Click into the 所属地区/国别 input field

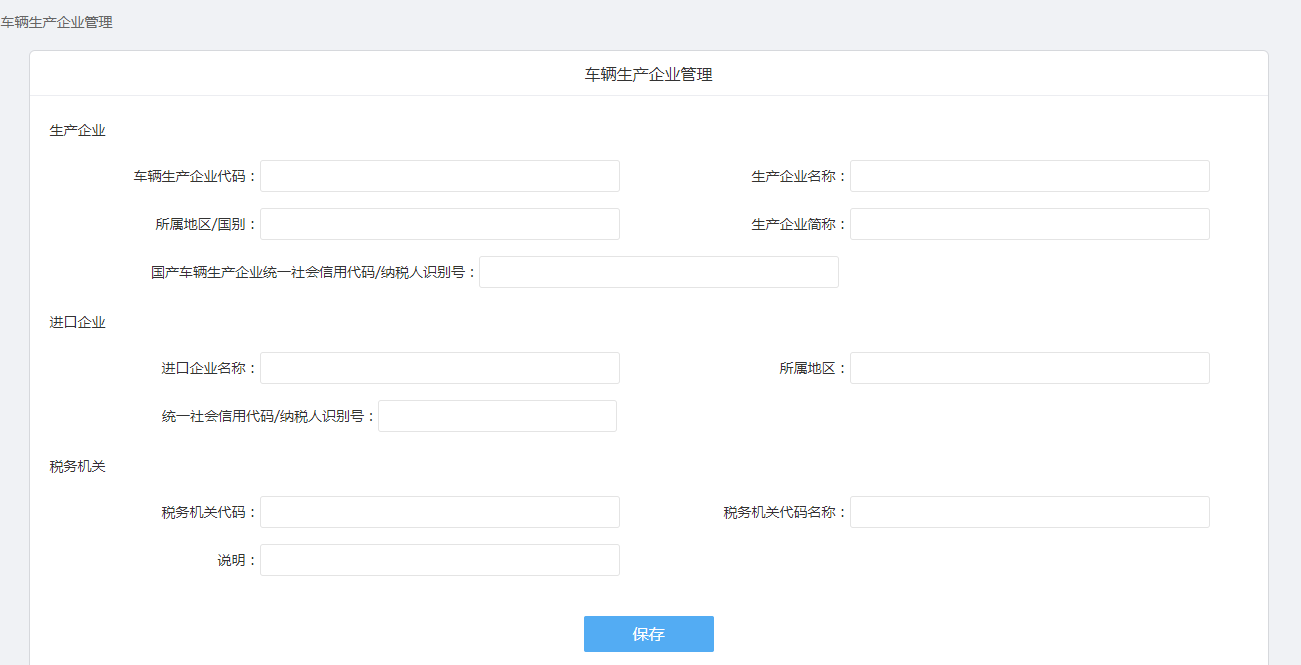439,224
